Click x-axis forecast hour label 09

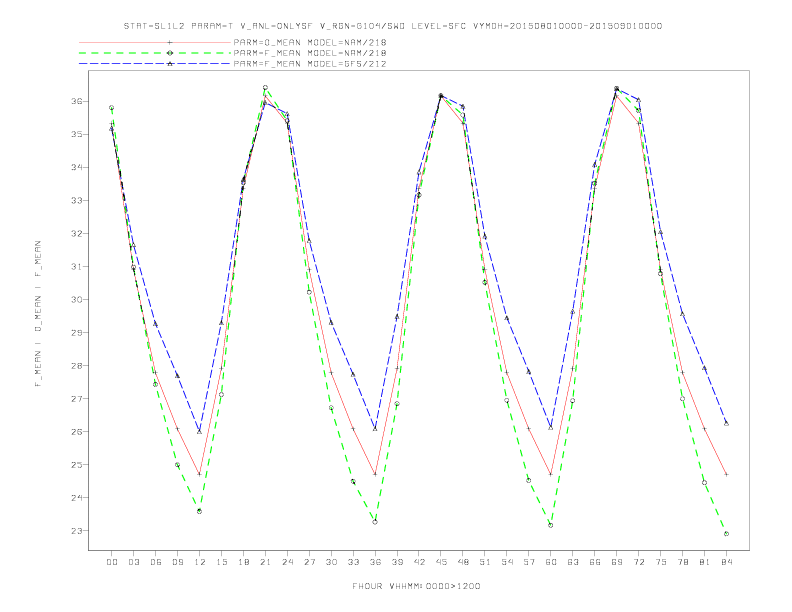(x=177, y=562)
